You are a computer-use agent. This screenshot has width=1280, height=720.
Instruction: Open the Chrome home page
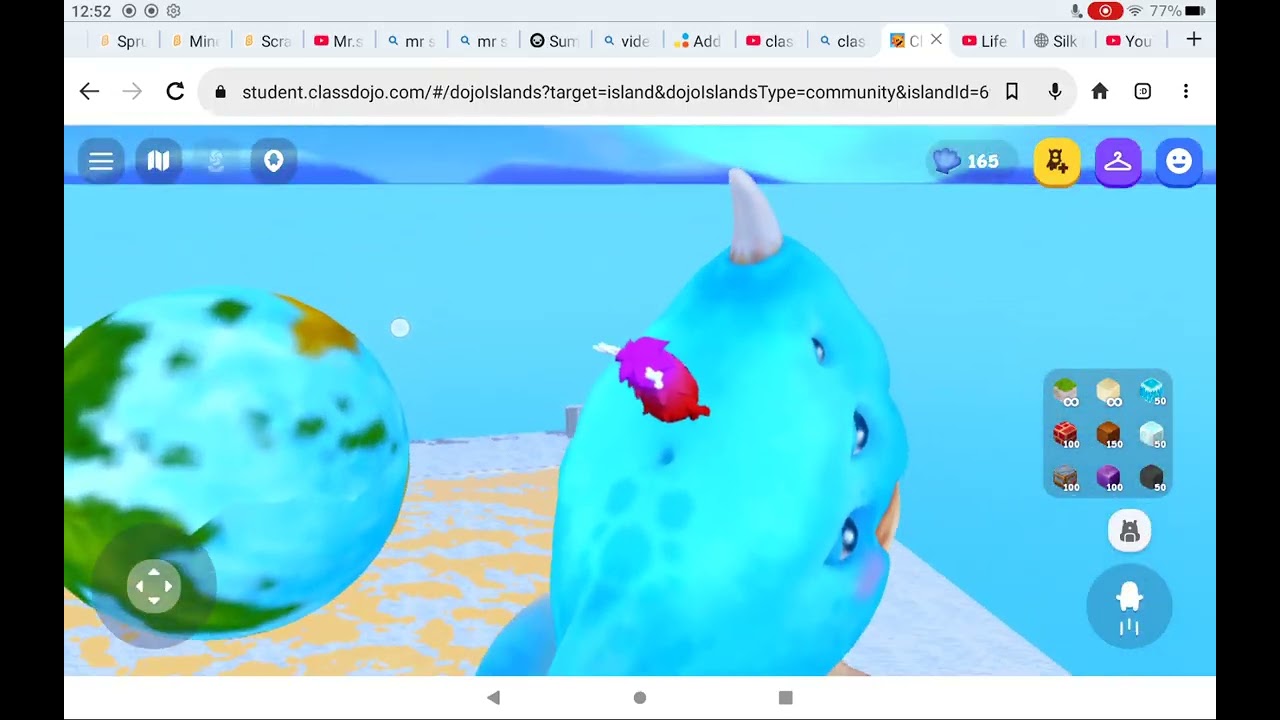pyautogui.click(x=1100, y=92)
